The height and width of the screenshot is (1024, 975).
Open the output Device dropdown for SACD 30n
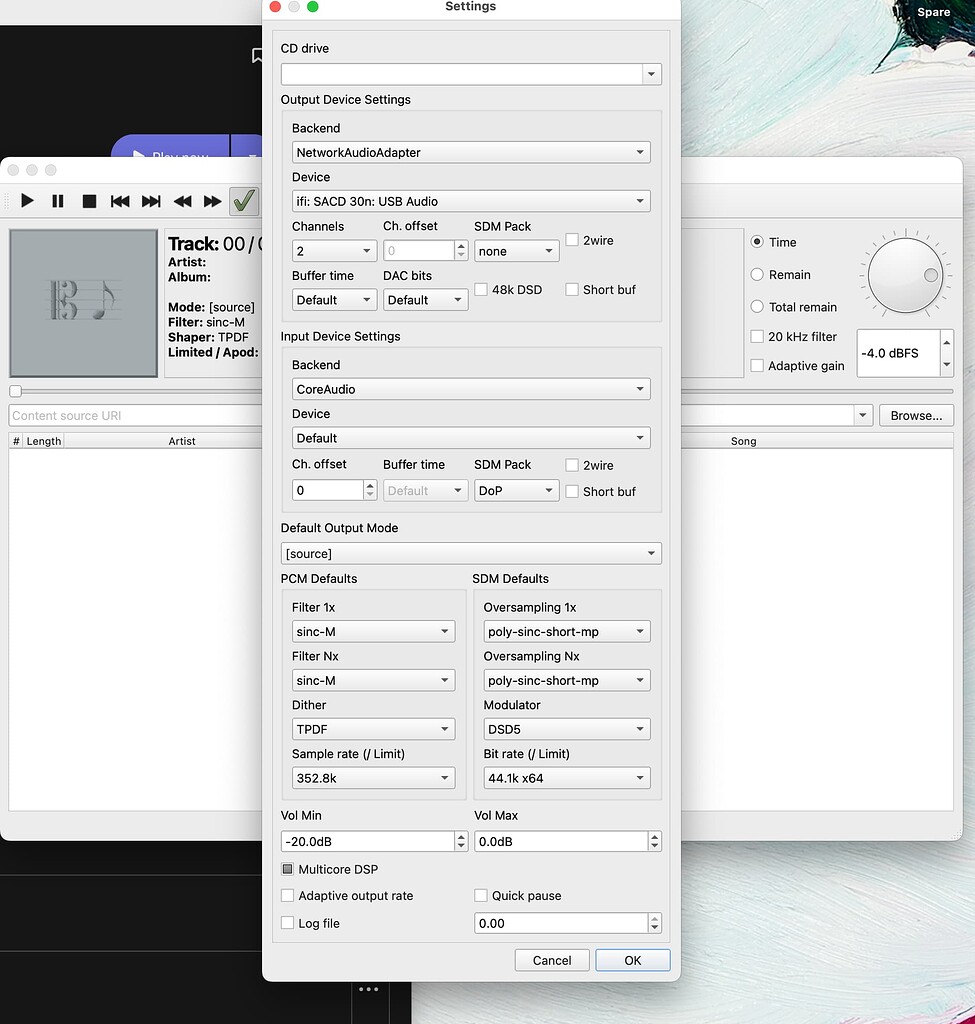click(470, 200)
